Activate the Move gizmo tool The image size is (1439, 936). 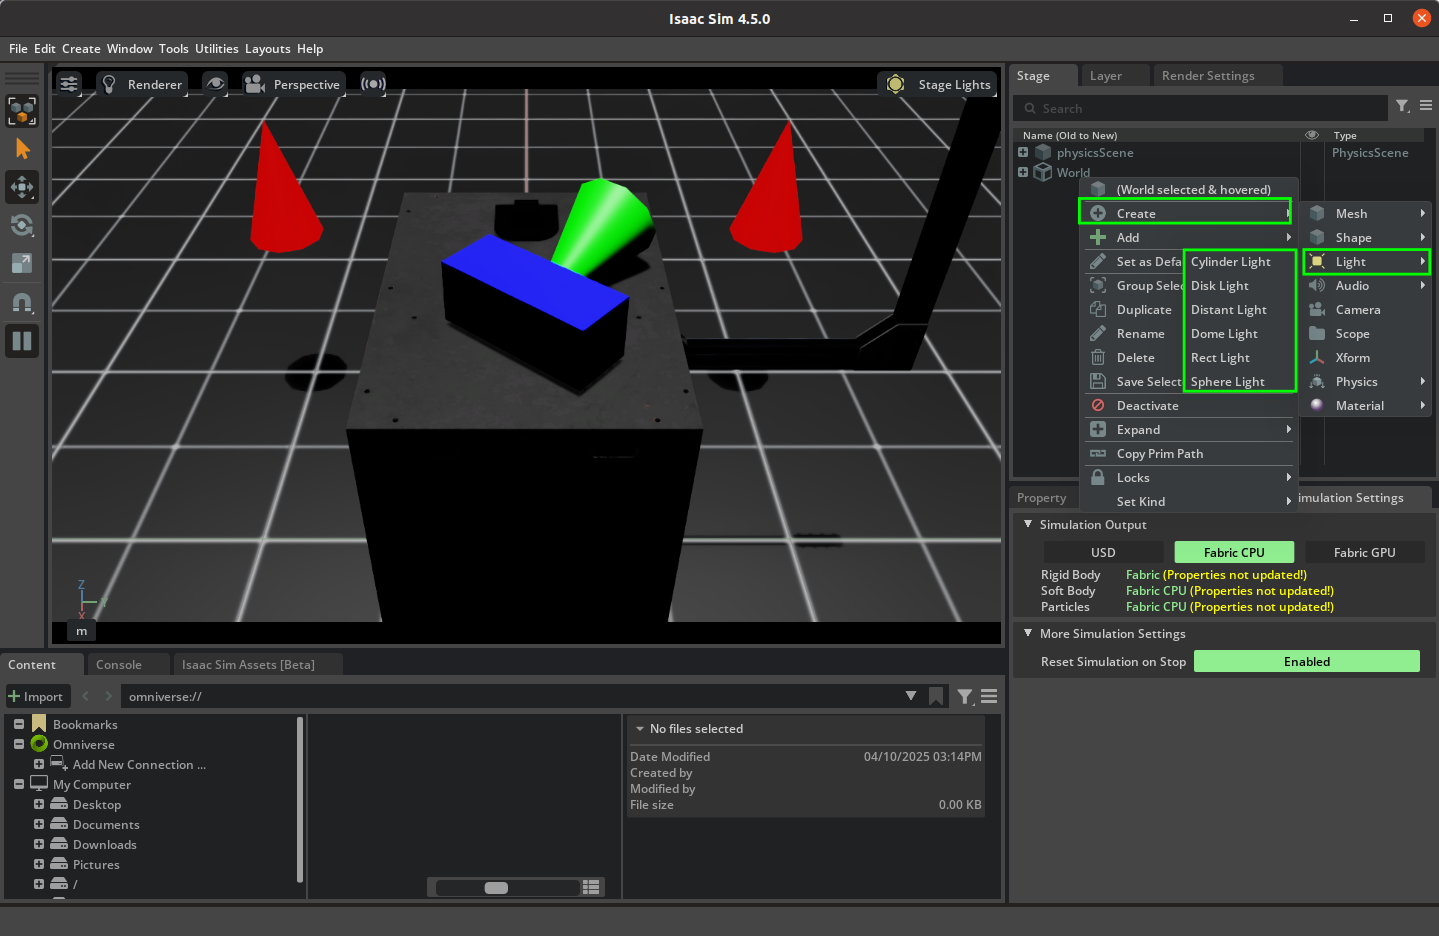22,187
